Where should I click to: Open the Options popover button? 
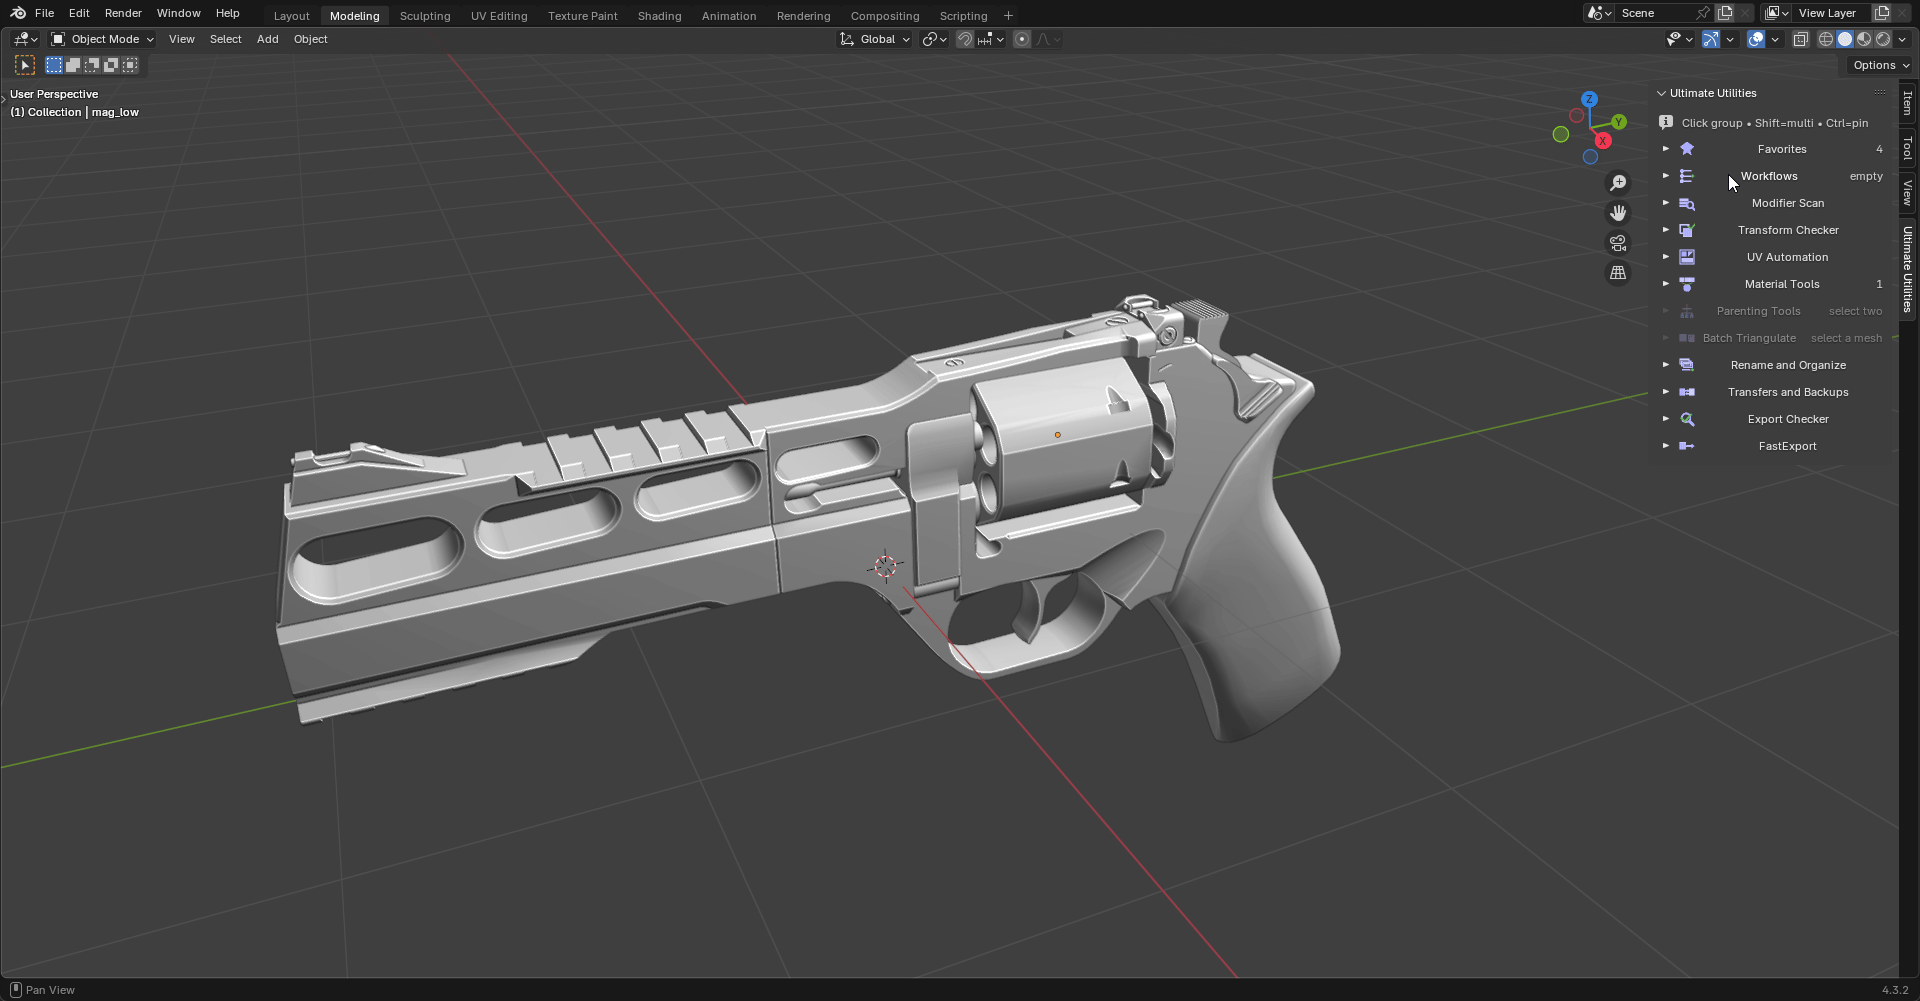(1880, 65)
